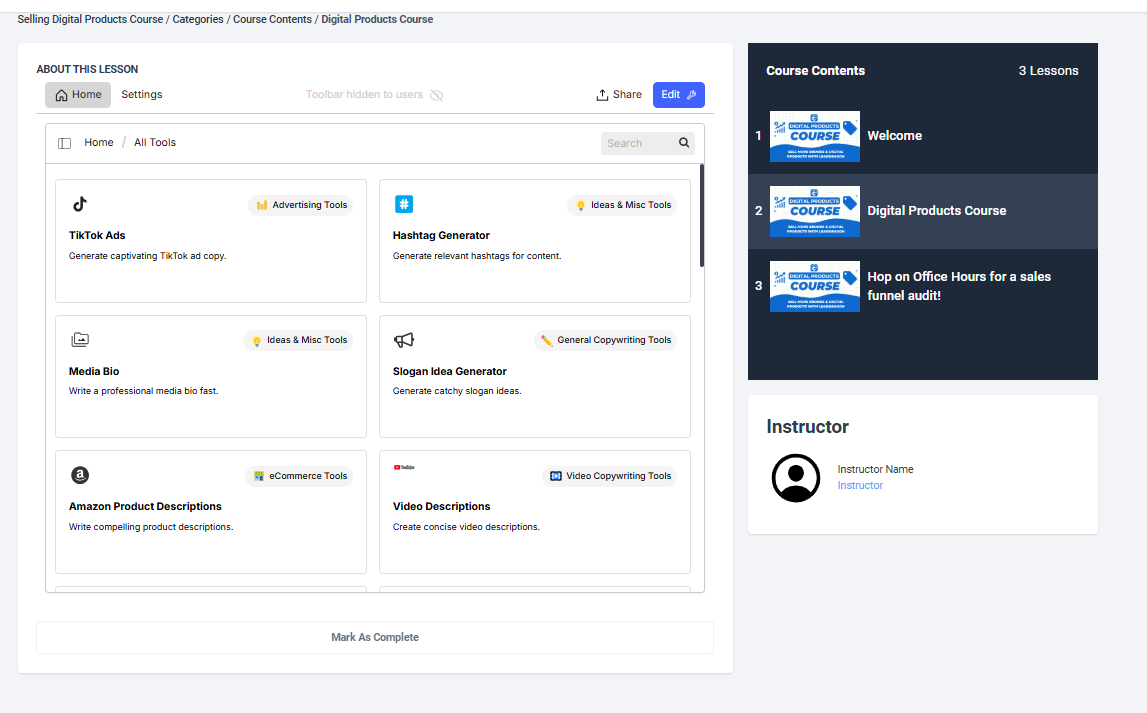This screenshot has width=1147, height=713.
Task: Click into the Search input field
Action: (637, 143)
